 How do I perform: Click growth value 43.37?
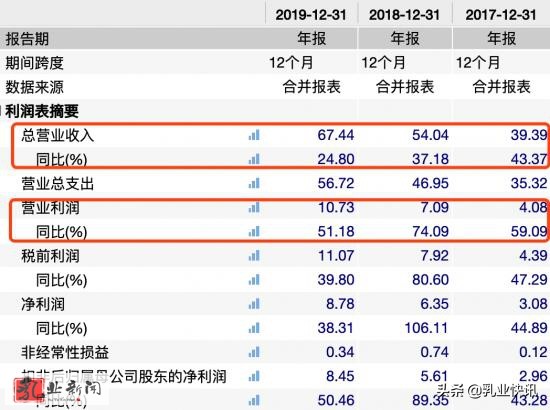529,159
